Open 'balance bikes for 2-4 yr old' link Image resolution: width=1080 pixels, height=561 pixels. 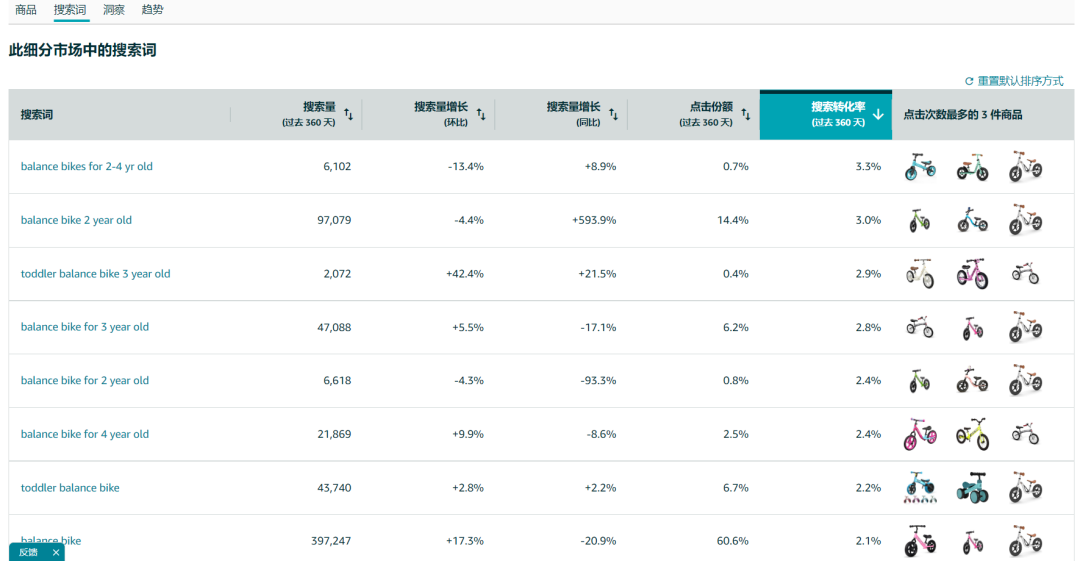click(87, 167)
